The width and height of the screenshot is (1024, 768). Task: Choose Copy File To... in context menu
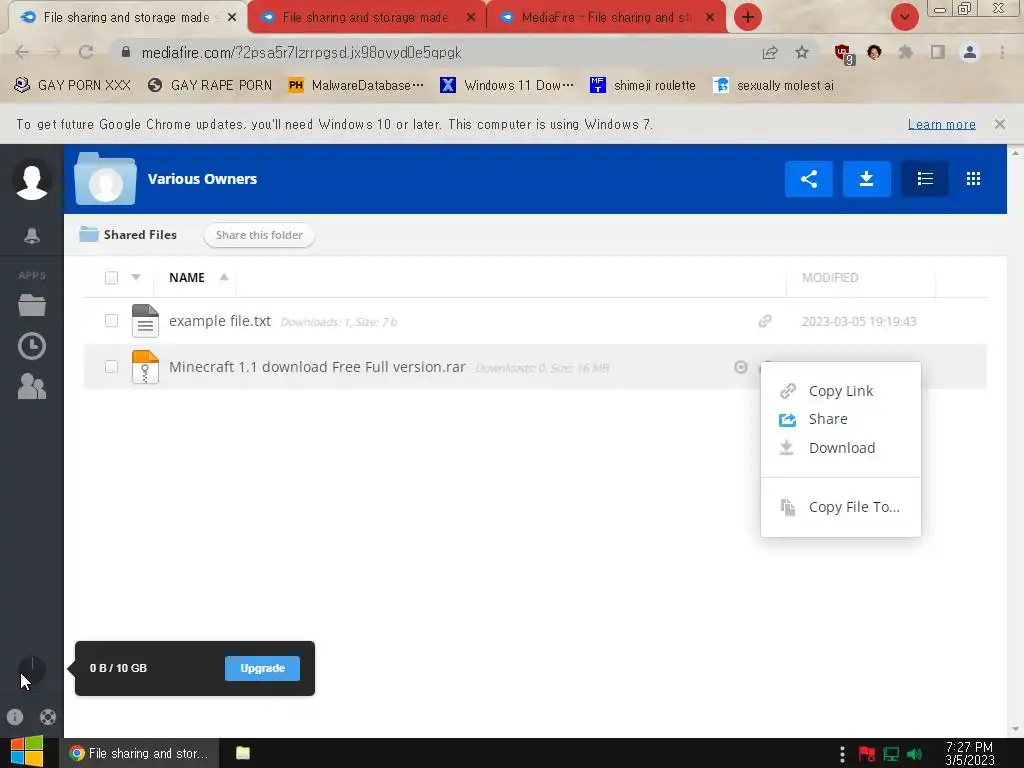pyautogui.click(x=840, y=507)
